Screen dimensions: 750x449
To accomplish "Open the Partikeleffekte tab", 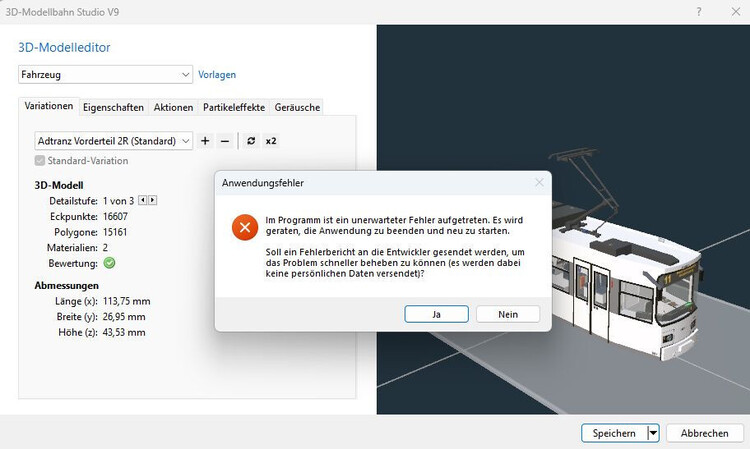I will 234,107.
